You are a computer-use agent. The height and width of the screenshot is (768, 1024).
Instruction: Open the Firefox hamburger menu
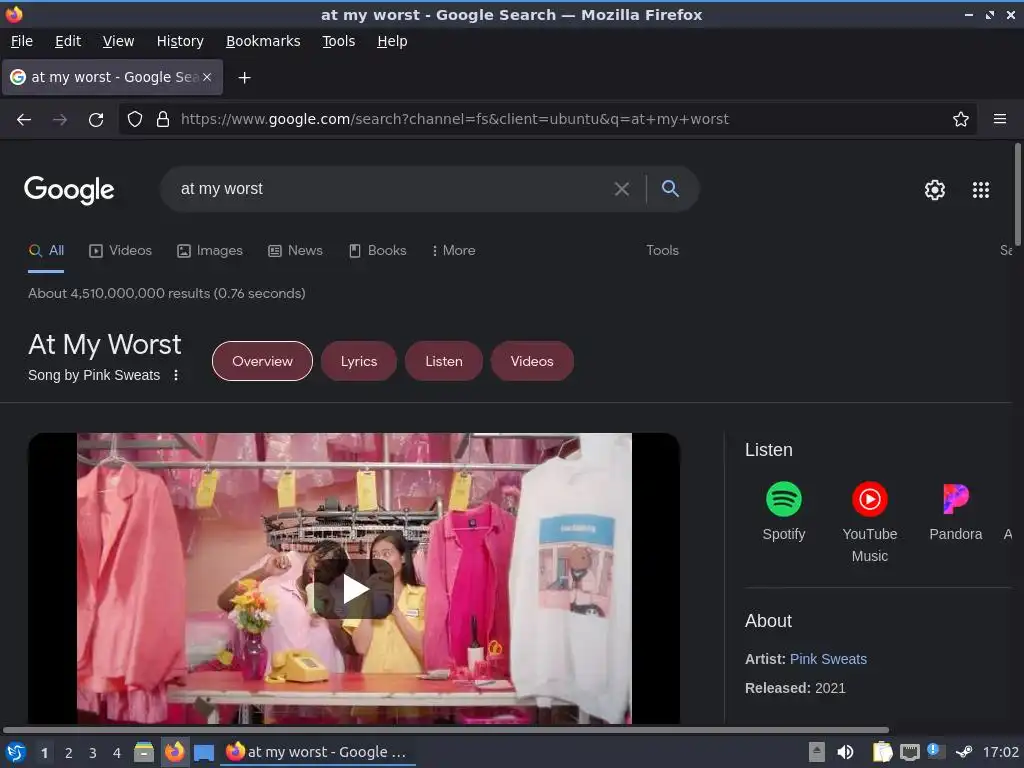coord(999,120)
